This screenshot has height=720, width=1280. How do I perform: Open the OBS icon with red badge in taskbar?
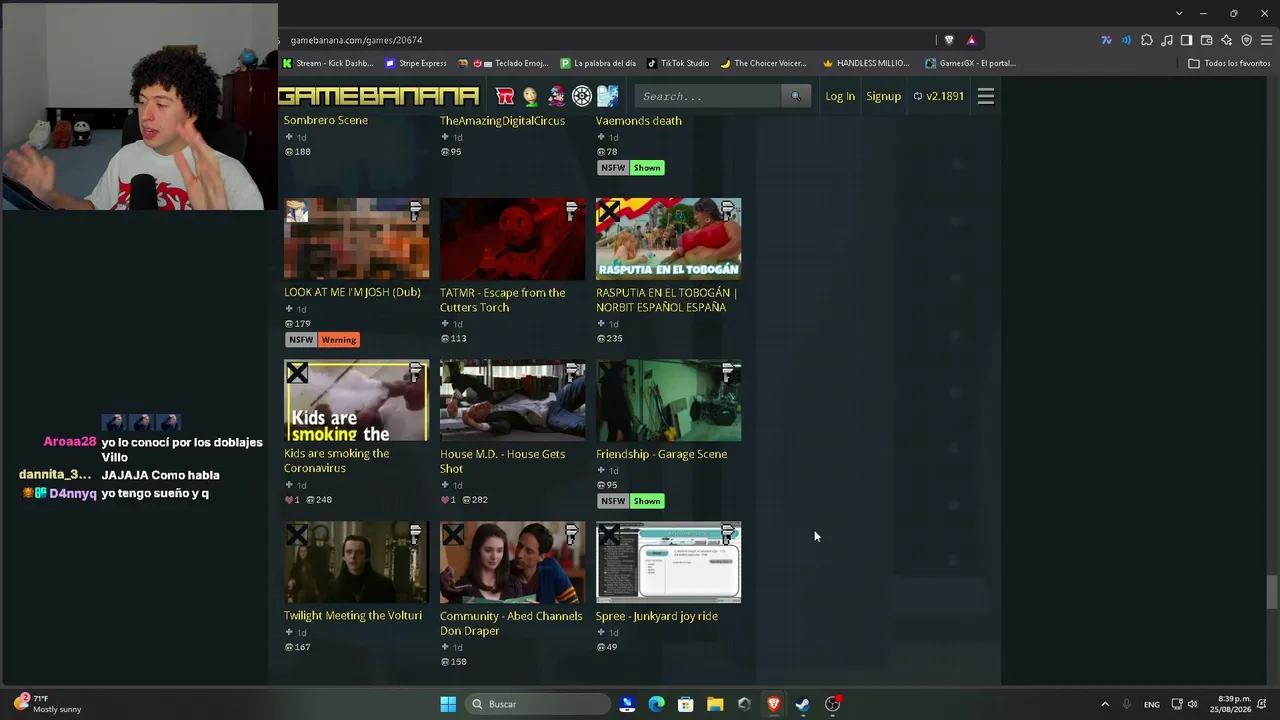tap(833, 704)
